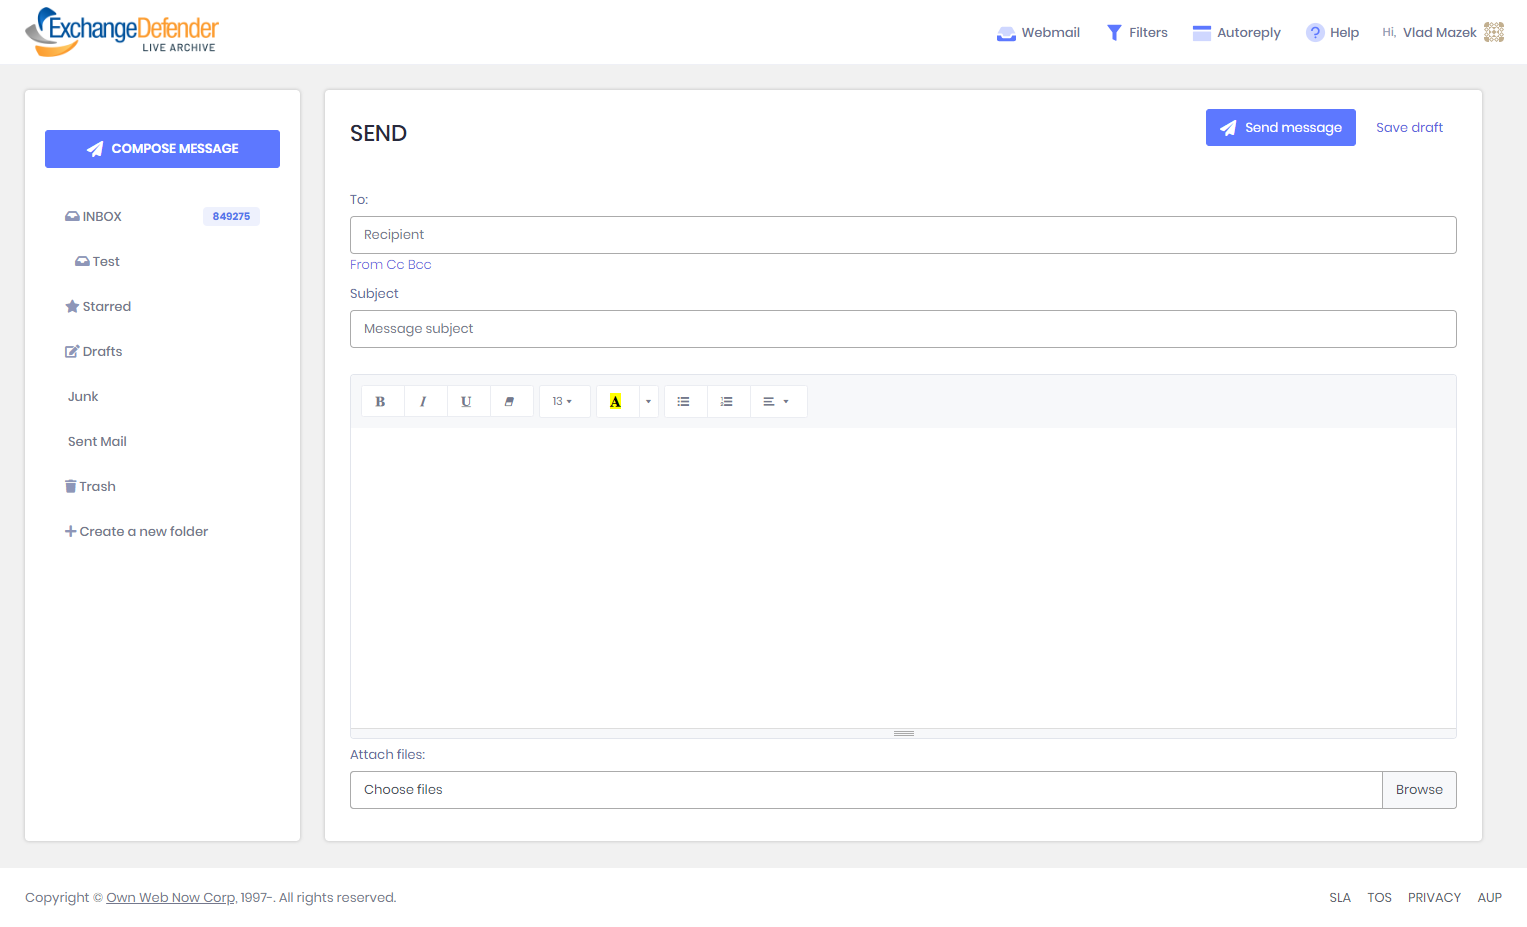Screen dimensions: 1527x927
Task: Toggle underline text formatting
Action: point(466,401)
